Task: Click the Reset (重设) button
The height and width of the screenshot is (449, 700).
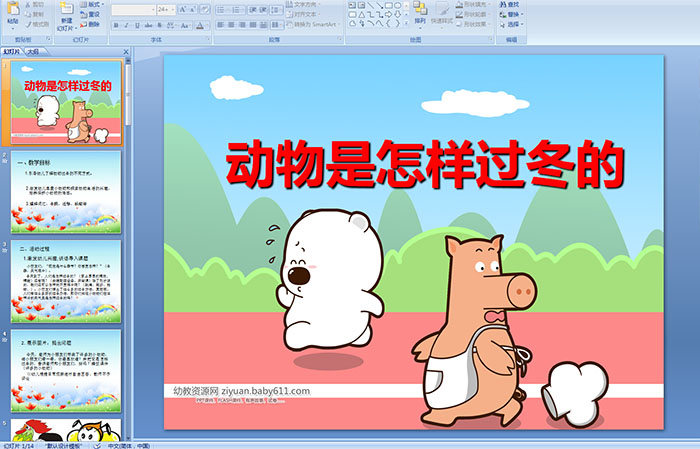Action: 93,15
